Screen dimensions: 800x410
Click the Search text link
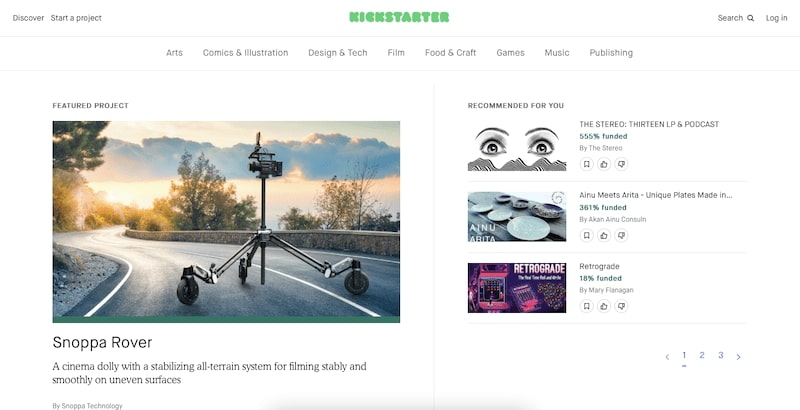pyautogui.click(x=730, y=18)
